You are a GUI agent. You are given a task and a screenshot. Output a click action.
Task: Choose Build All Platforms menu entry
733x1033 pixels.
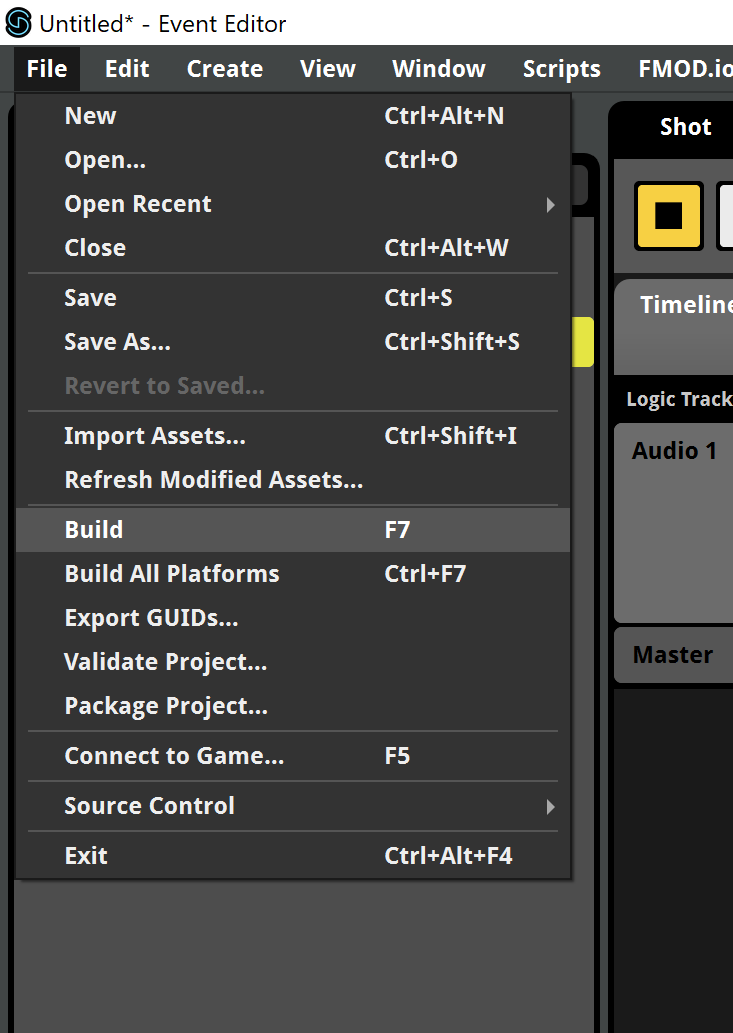click(x=171, y=574)
